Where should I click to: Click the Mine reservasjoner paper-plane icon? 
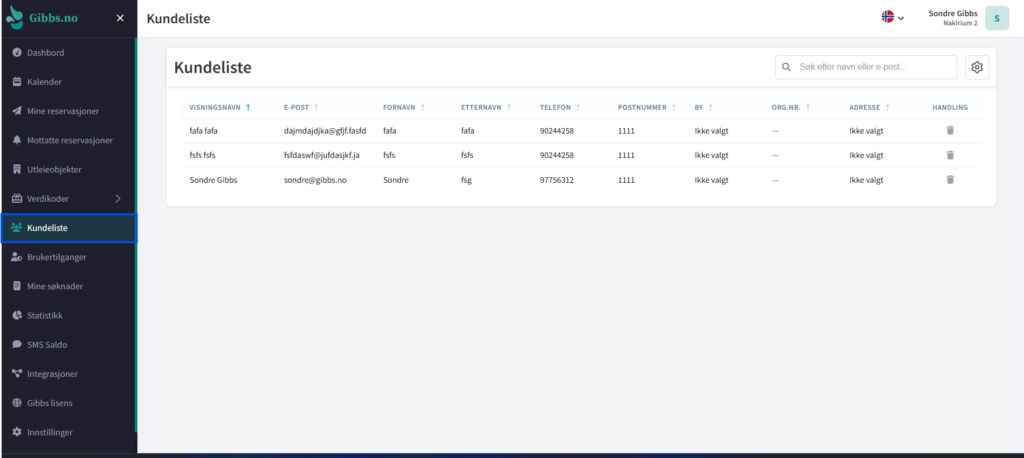pos(17,111)
